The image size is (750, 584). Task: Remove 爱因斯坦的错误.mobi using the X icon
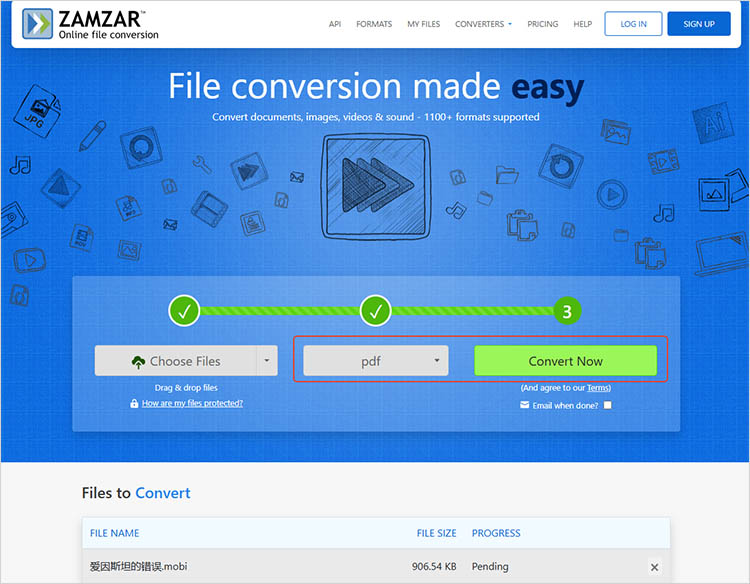pyautogui.click(x=654, y=567)
